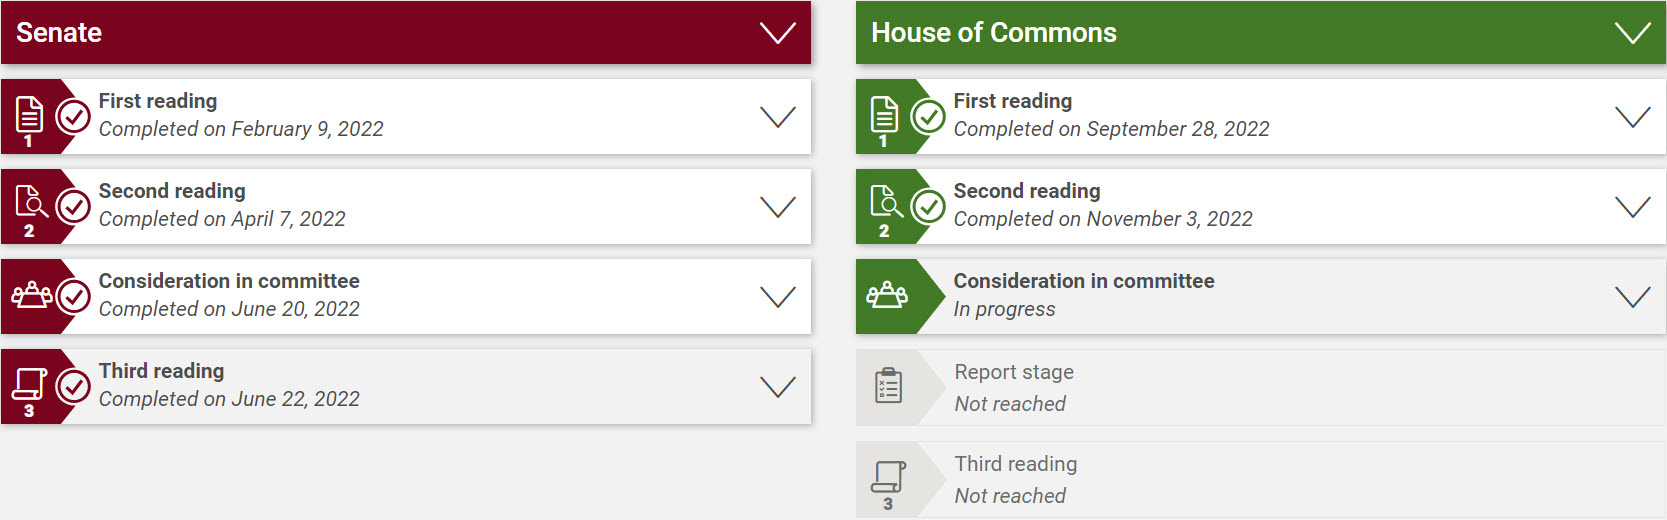Click the Report stage clipboard icon
This screenshot has width=1667, height=520.
tap(888, 385)
